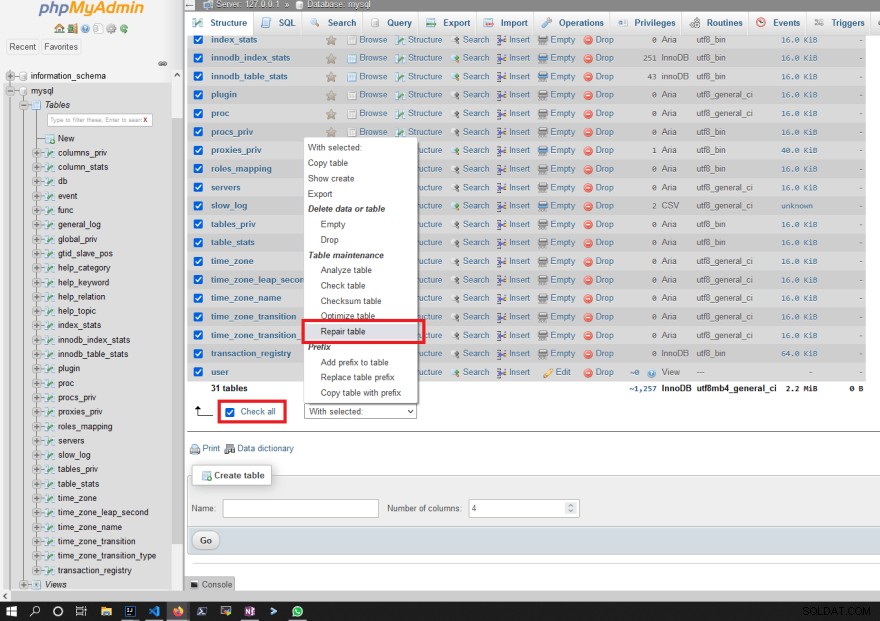Uncheck the proxies_priv table checkbox
This screenshot has width=880, height=621.
198,150
